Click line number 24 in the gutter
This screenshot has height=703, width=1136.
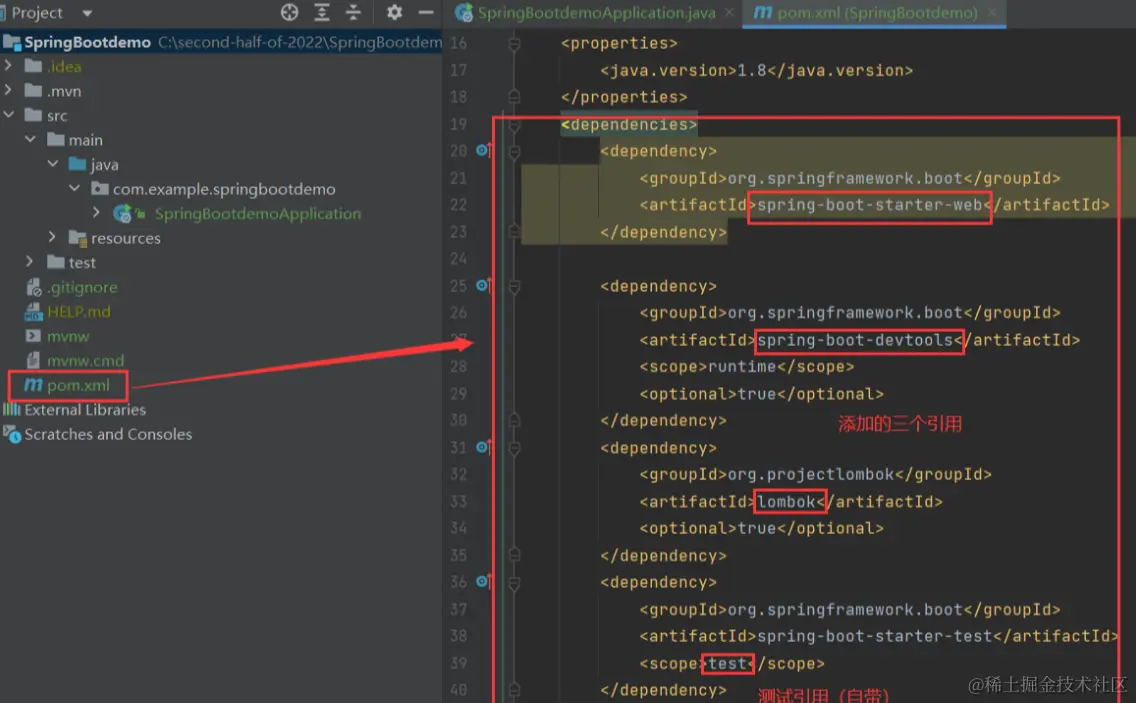coord(458,259)
